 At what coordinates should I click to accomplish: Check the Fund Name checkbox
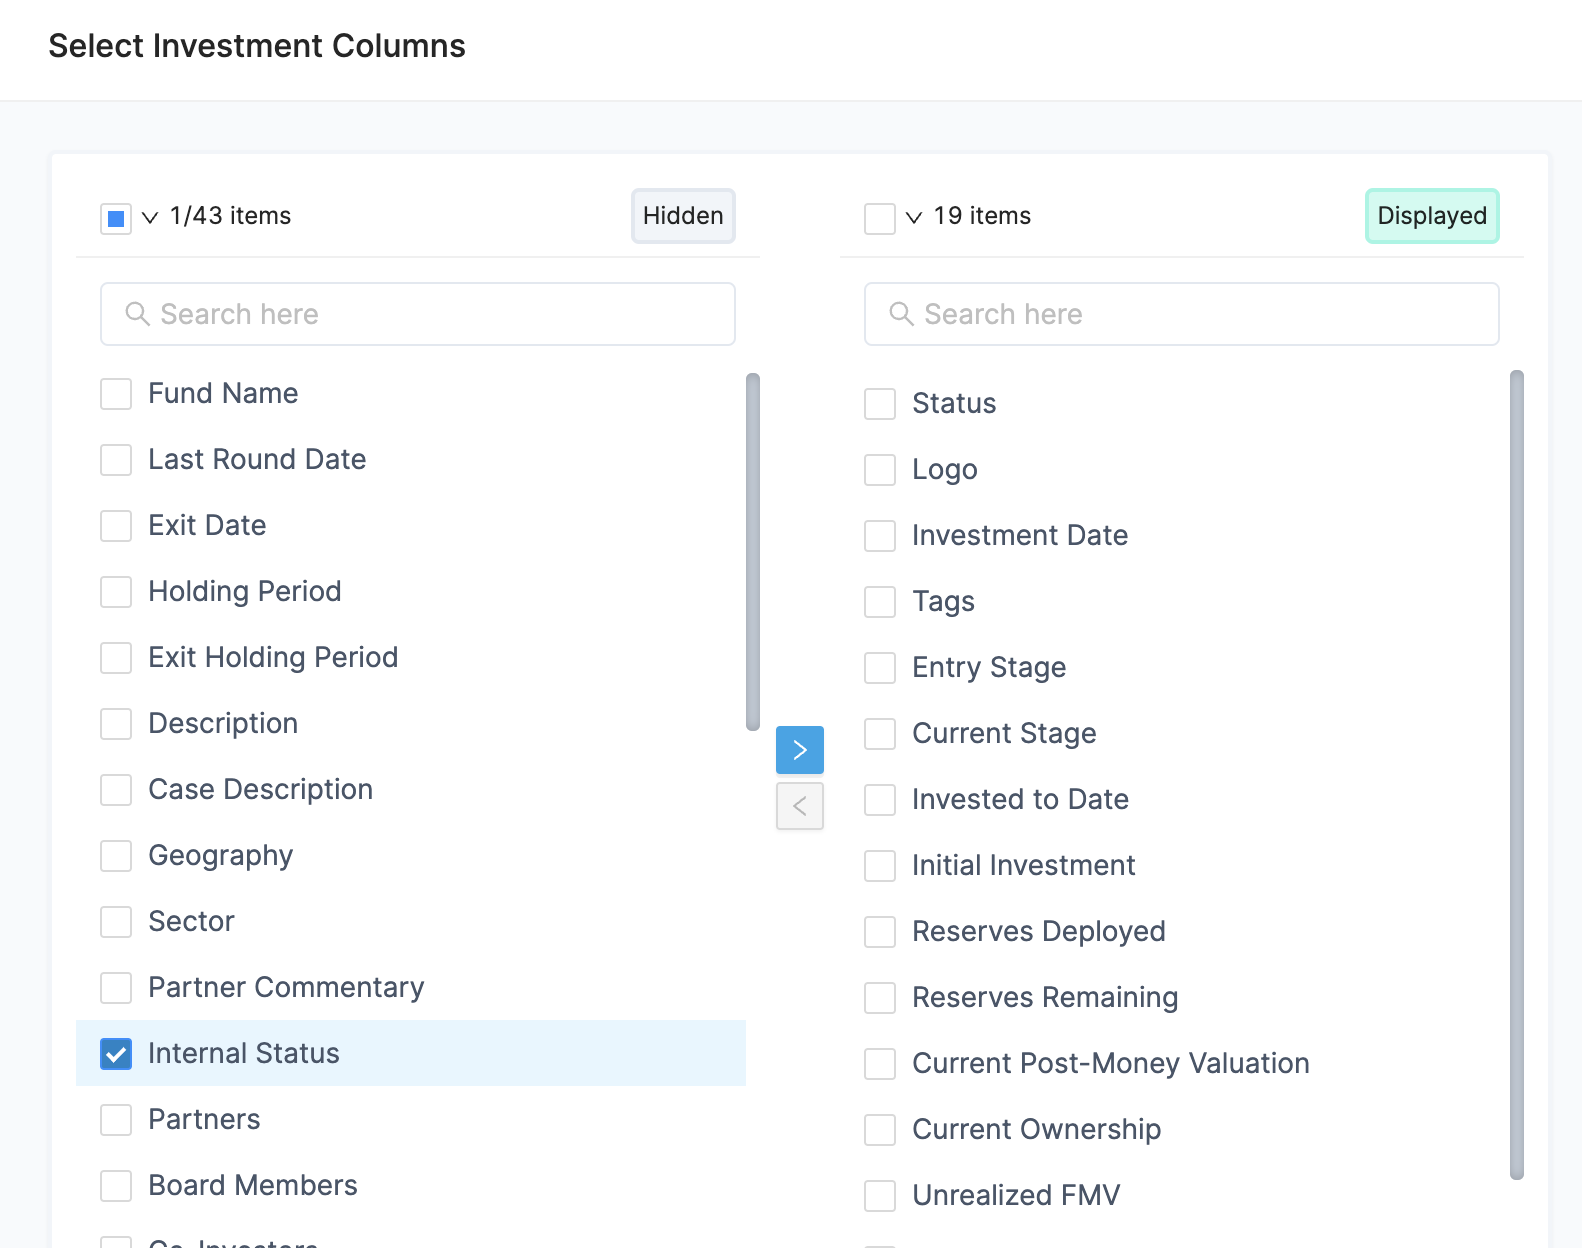(116, 394)
